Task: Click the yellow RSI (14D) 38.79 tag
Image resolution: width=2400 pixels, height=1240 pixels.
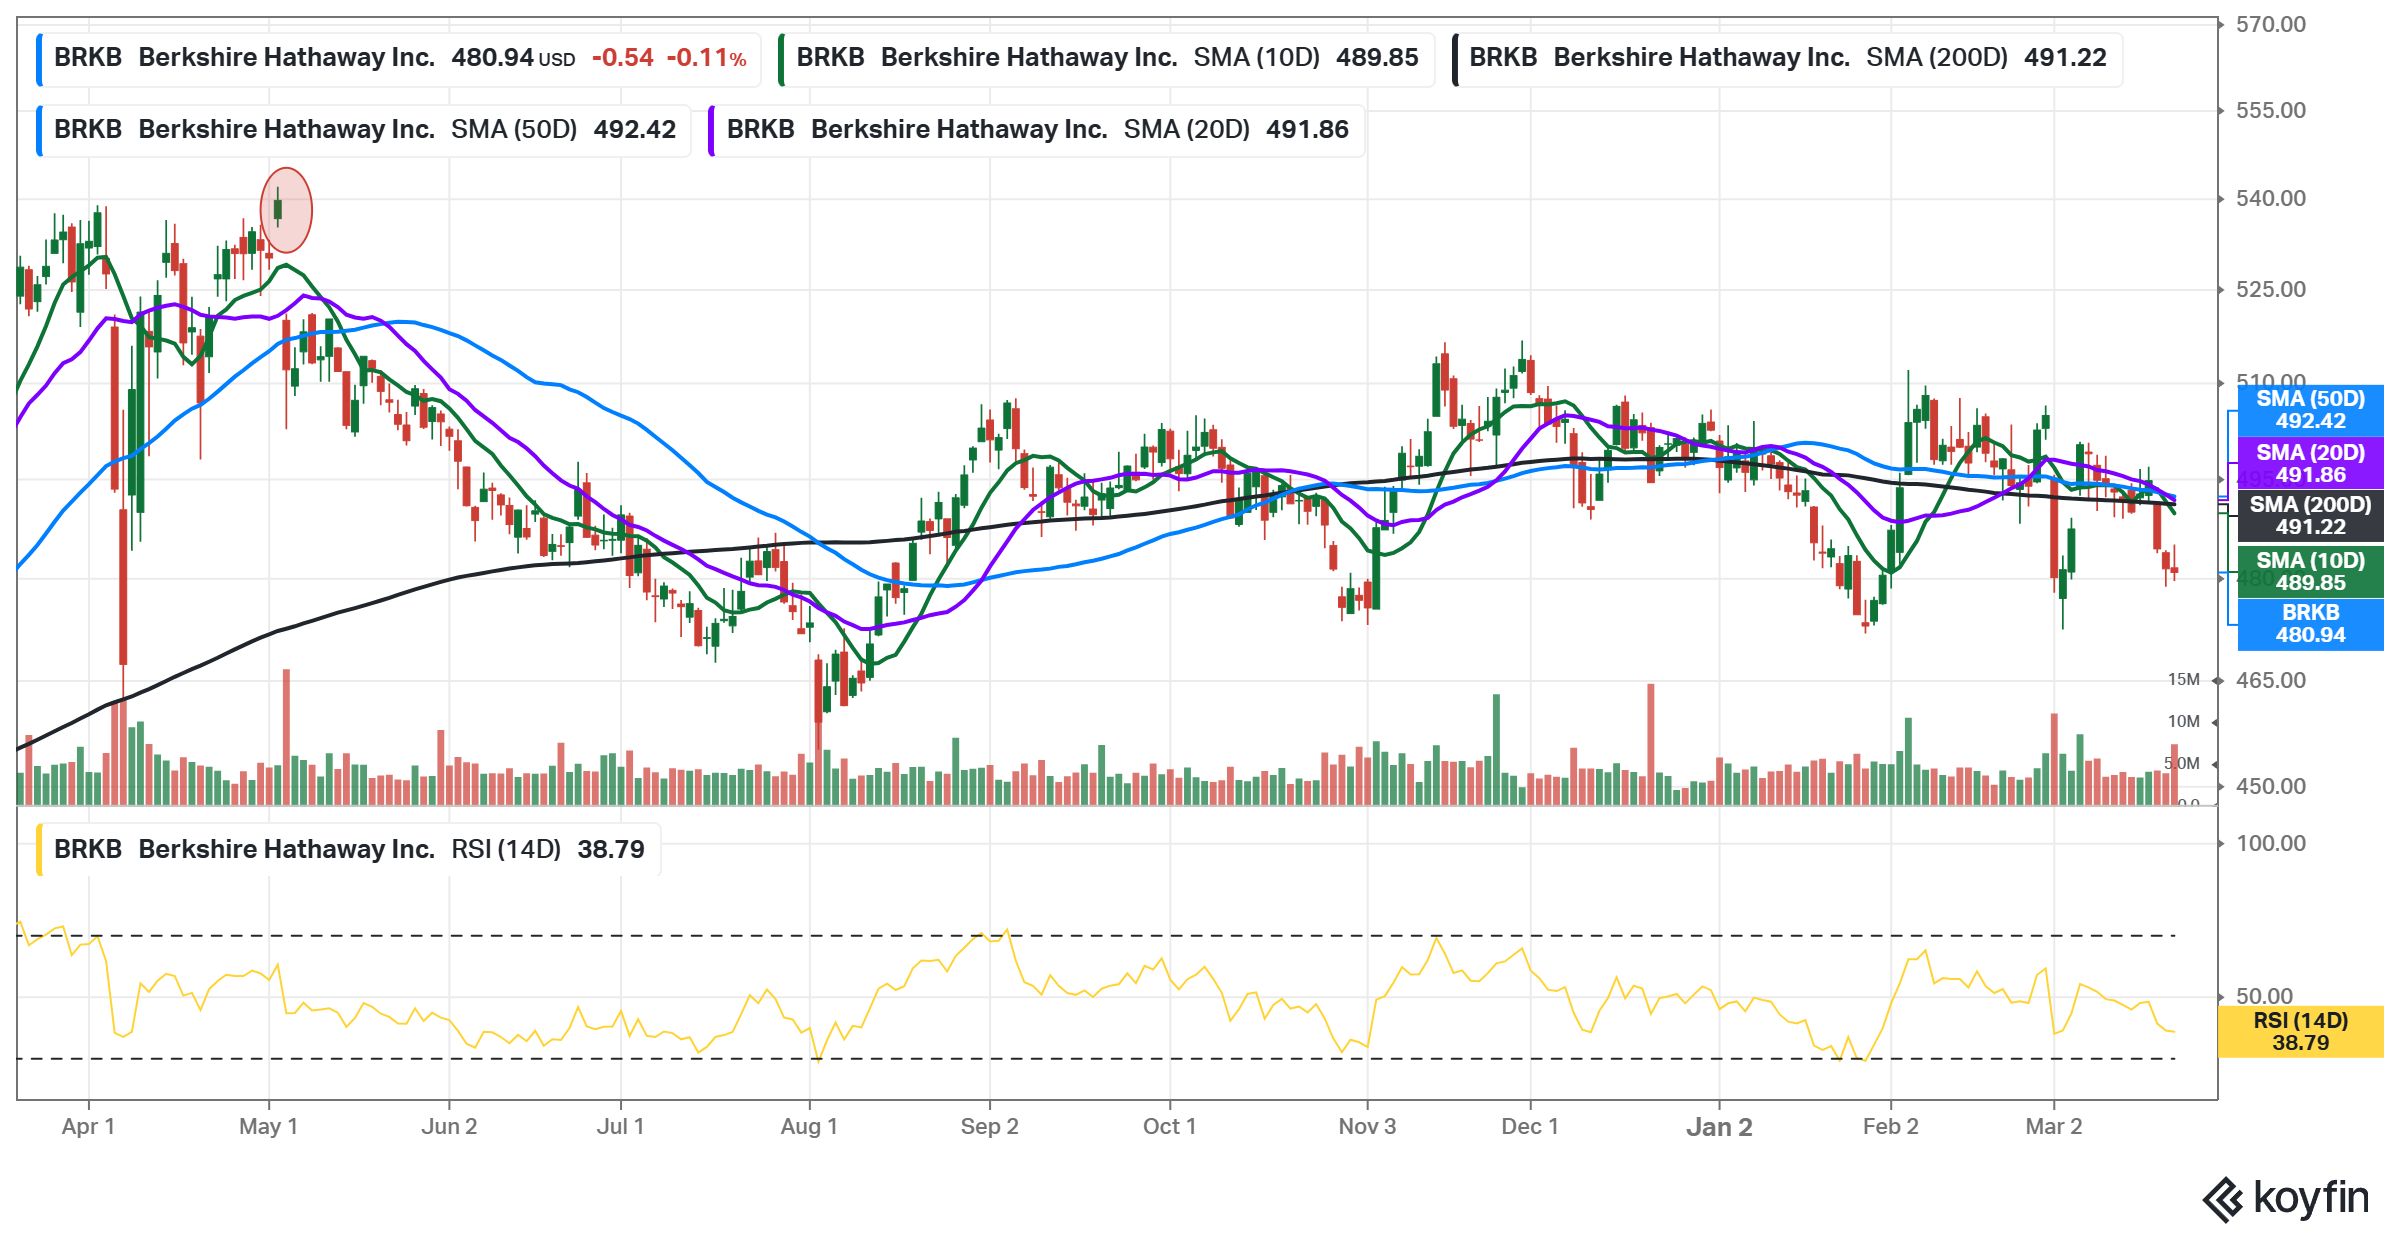Action: [x=2300, y=1031]
